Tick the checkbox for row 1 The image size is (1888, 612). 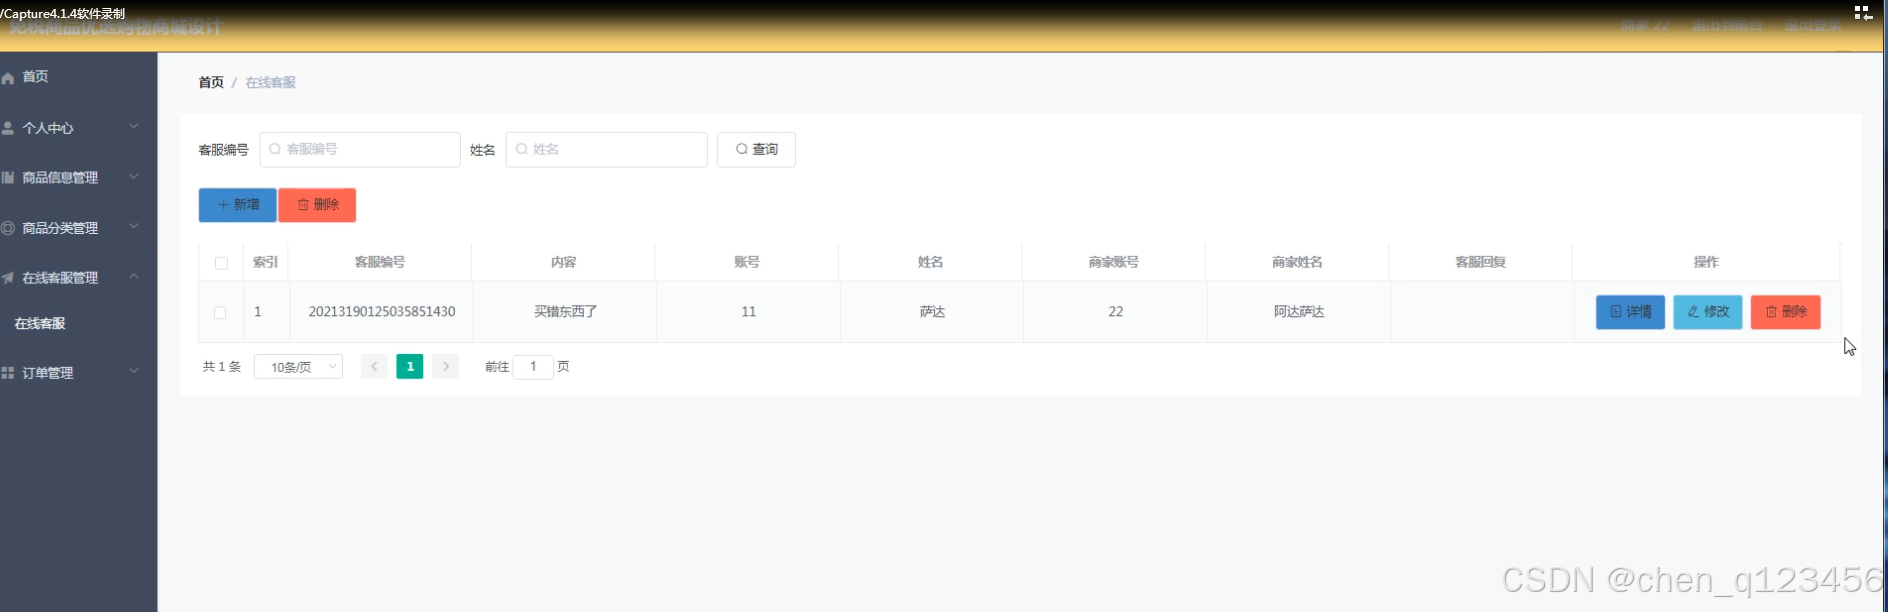(220, 312)
